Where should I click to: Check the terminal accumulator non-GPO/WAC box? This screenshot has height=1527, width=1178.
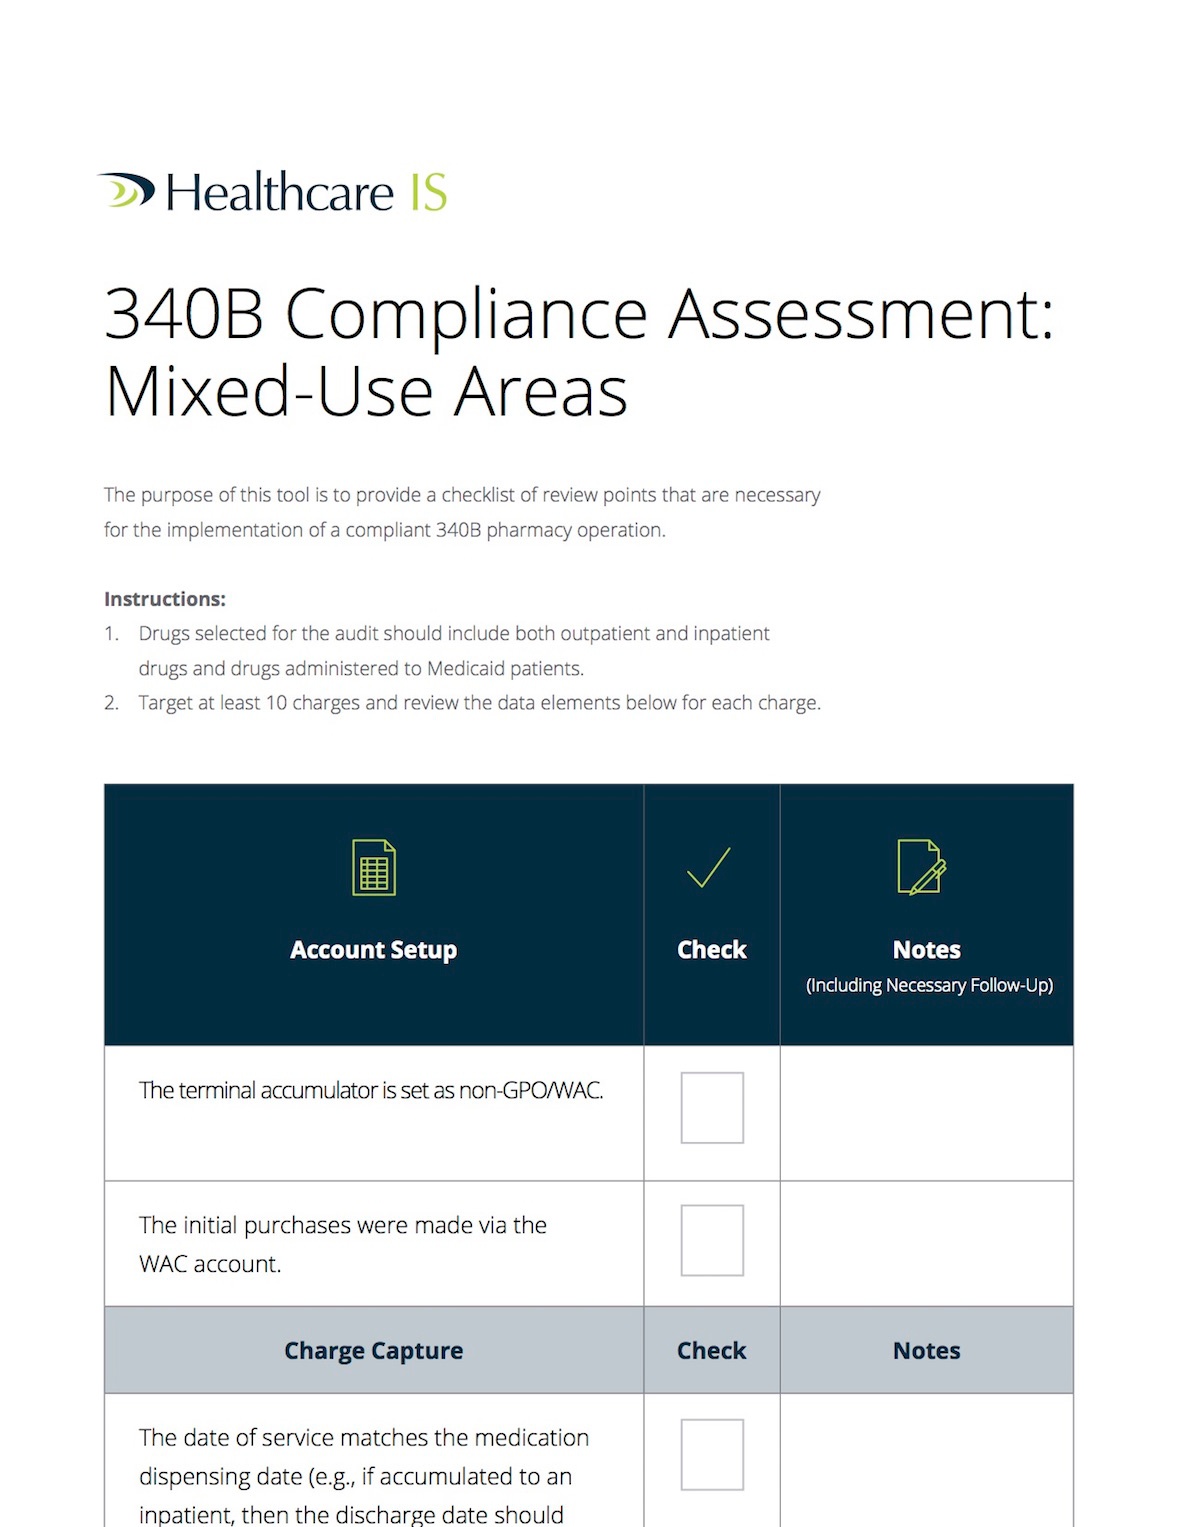point(712,1107)
